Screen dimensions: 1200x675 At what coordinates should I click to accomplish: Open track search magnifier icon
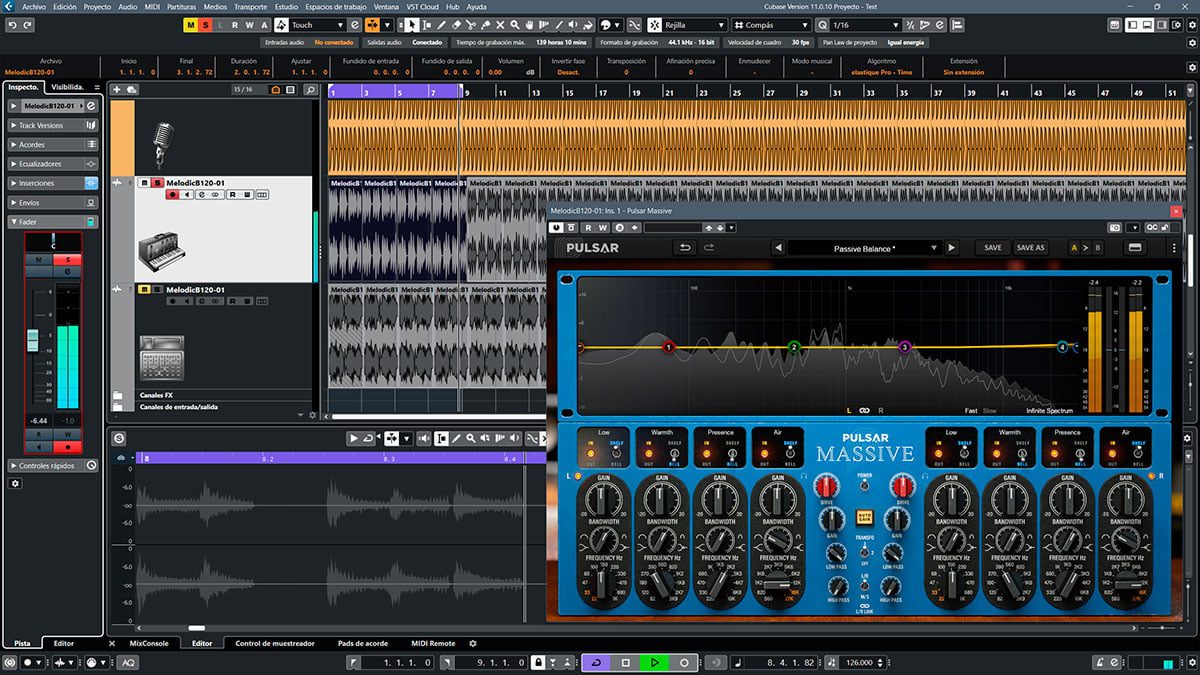pyautogui.click(x=311, y=90)
